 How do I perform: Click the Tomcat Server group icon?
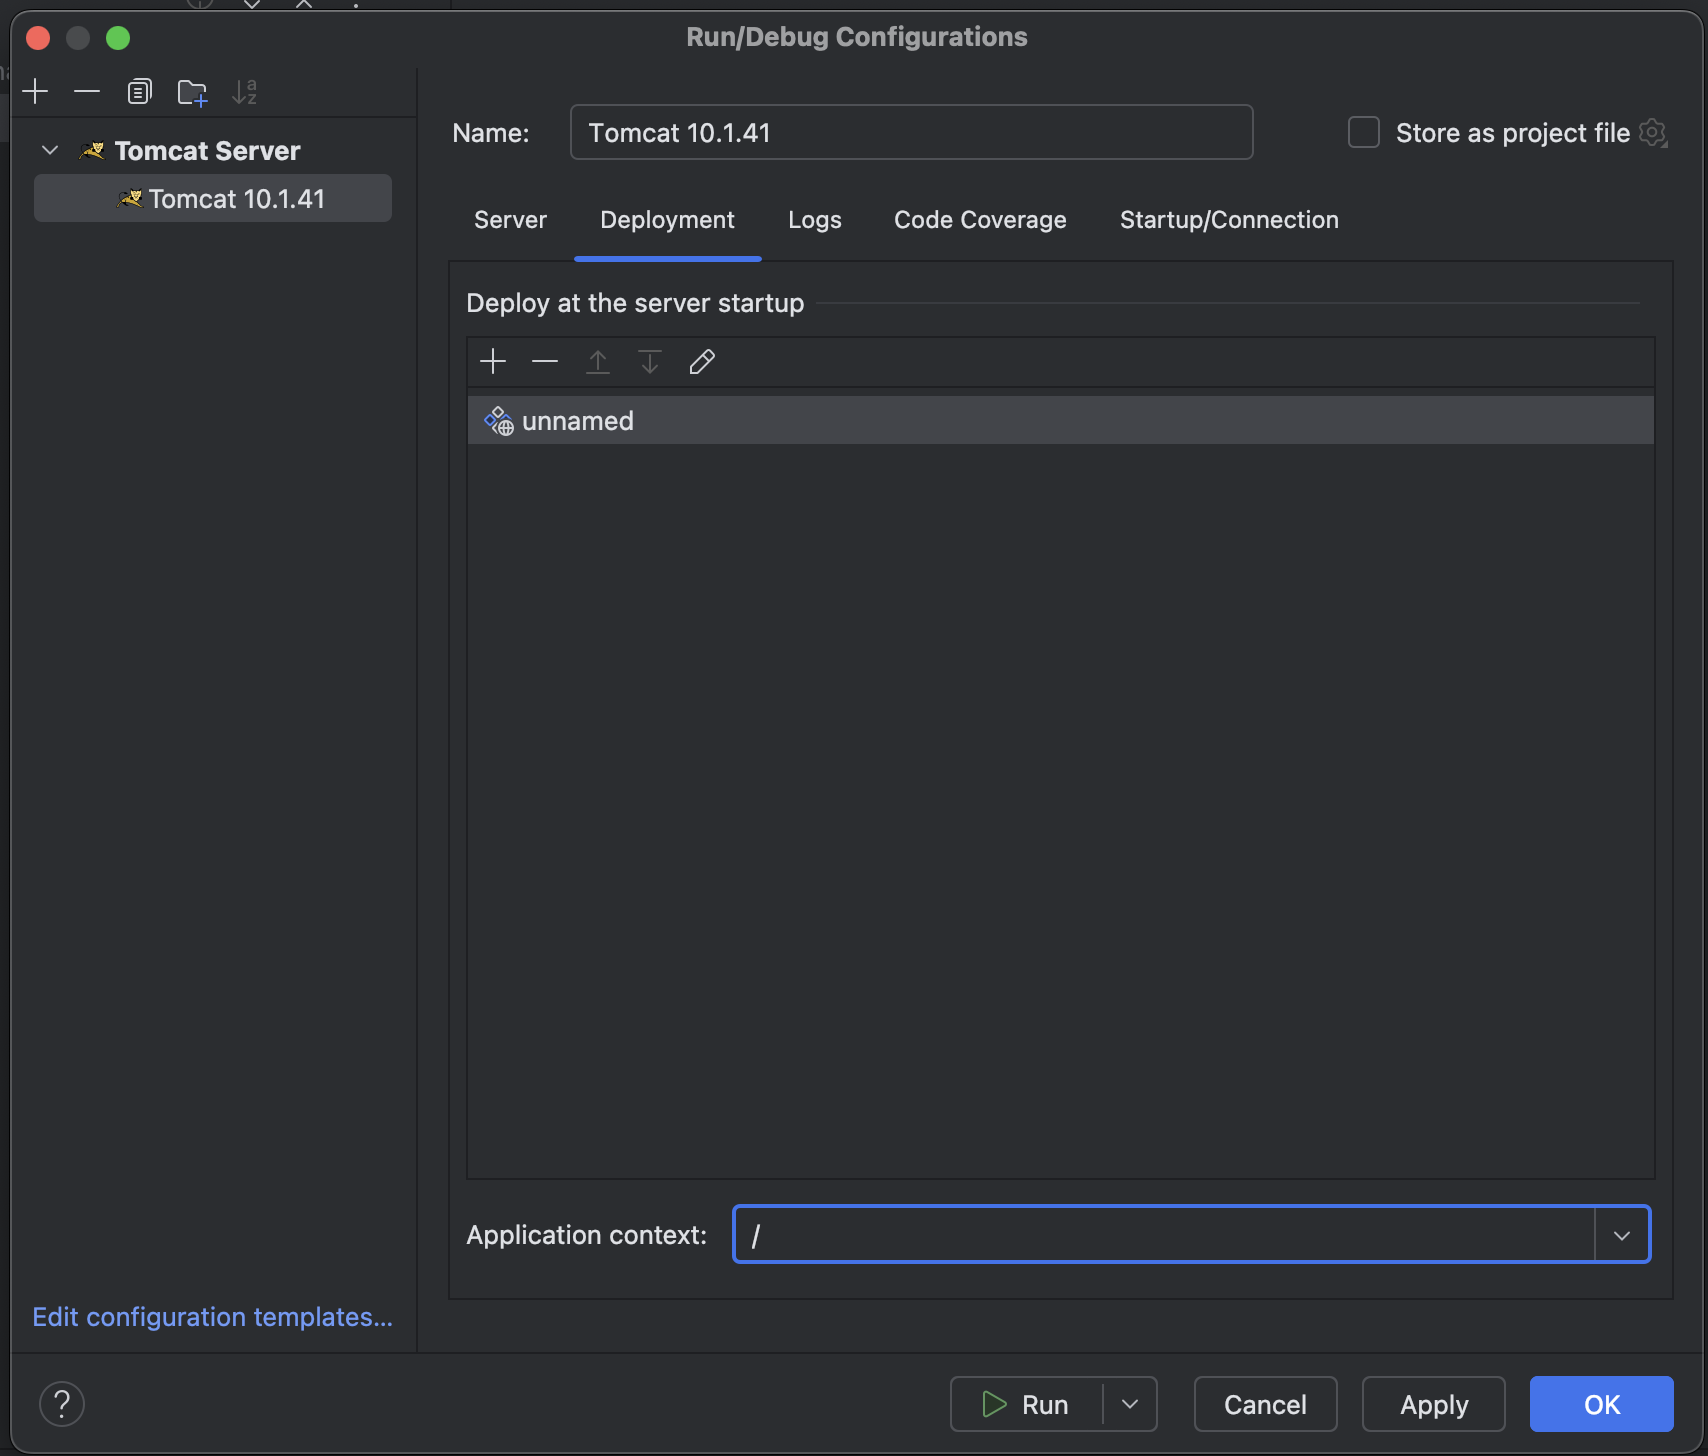click(x=92, y=151)
